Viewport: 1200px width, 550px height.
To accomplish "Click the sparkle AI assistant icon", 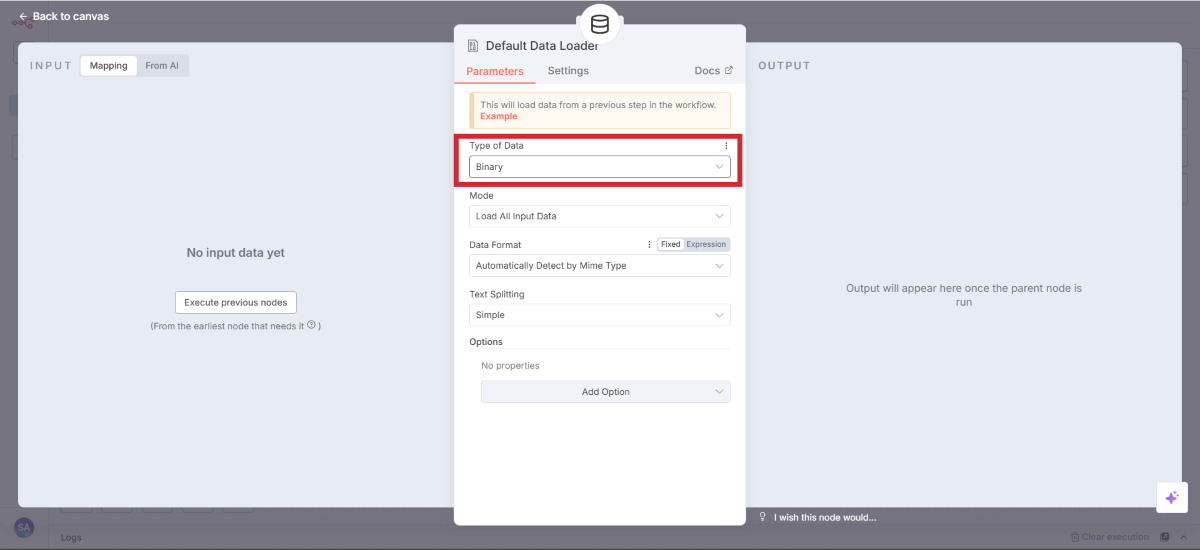I will [x=1171, y=497].
